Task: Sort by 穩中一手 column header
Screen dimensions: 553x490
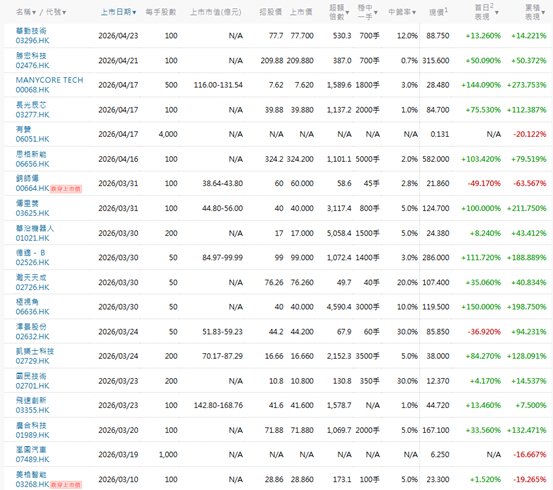Action: coord(367,12)
